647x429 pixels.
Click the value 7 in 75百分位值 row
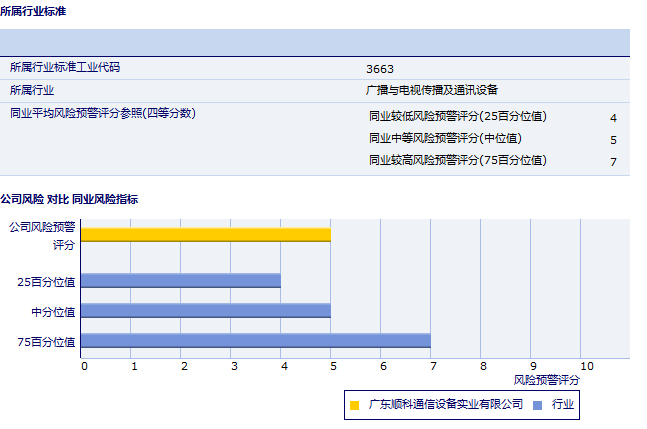[614, 162]
